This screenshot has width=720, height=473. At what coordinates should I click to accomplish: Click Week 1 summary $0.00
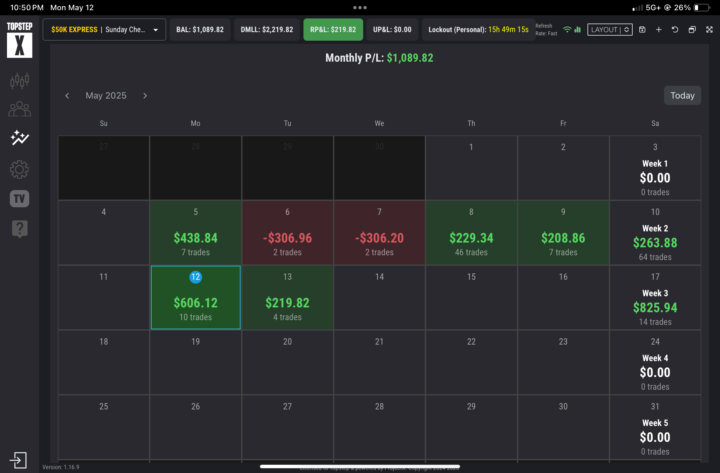(655, 177)
